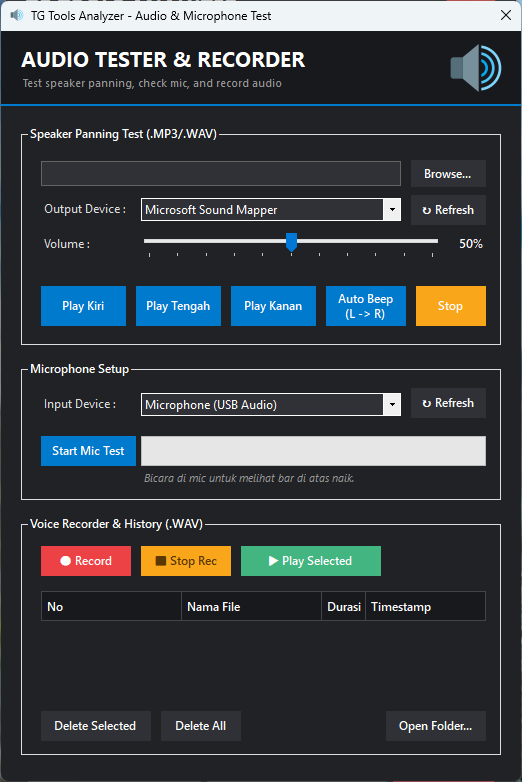
Task: Click the Stop Rec button
Action: 186,561
